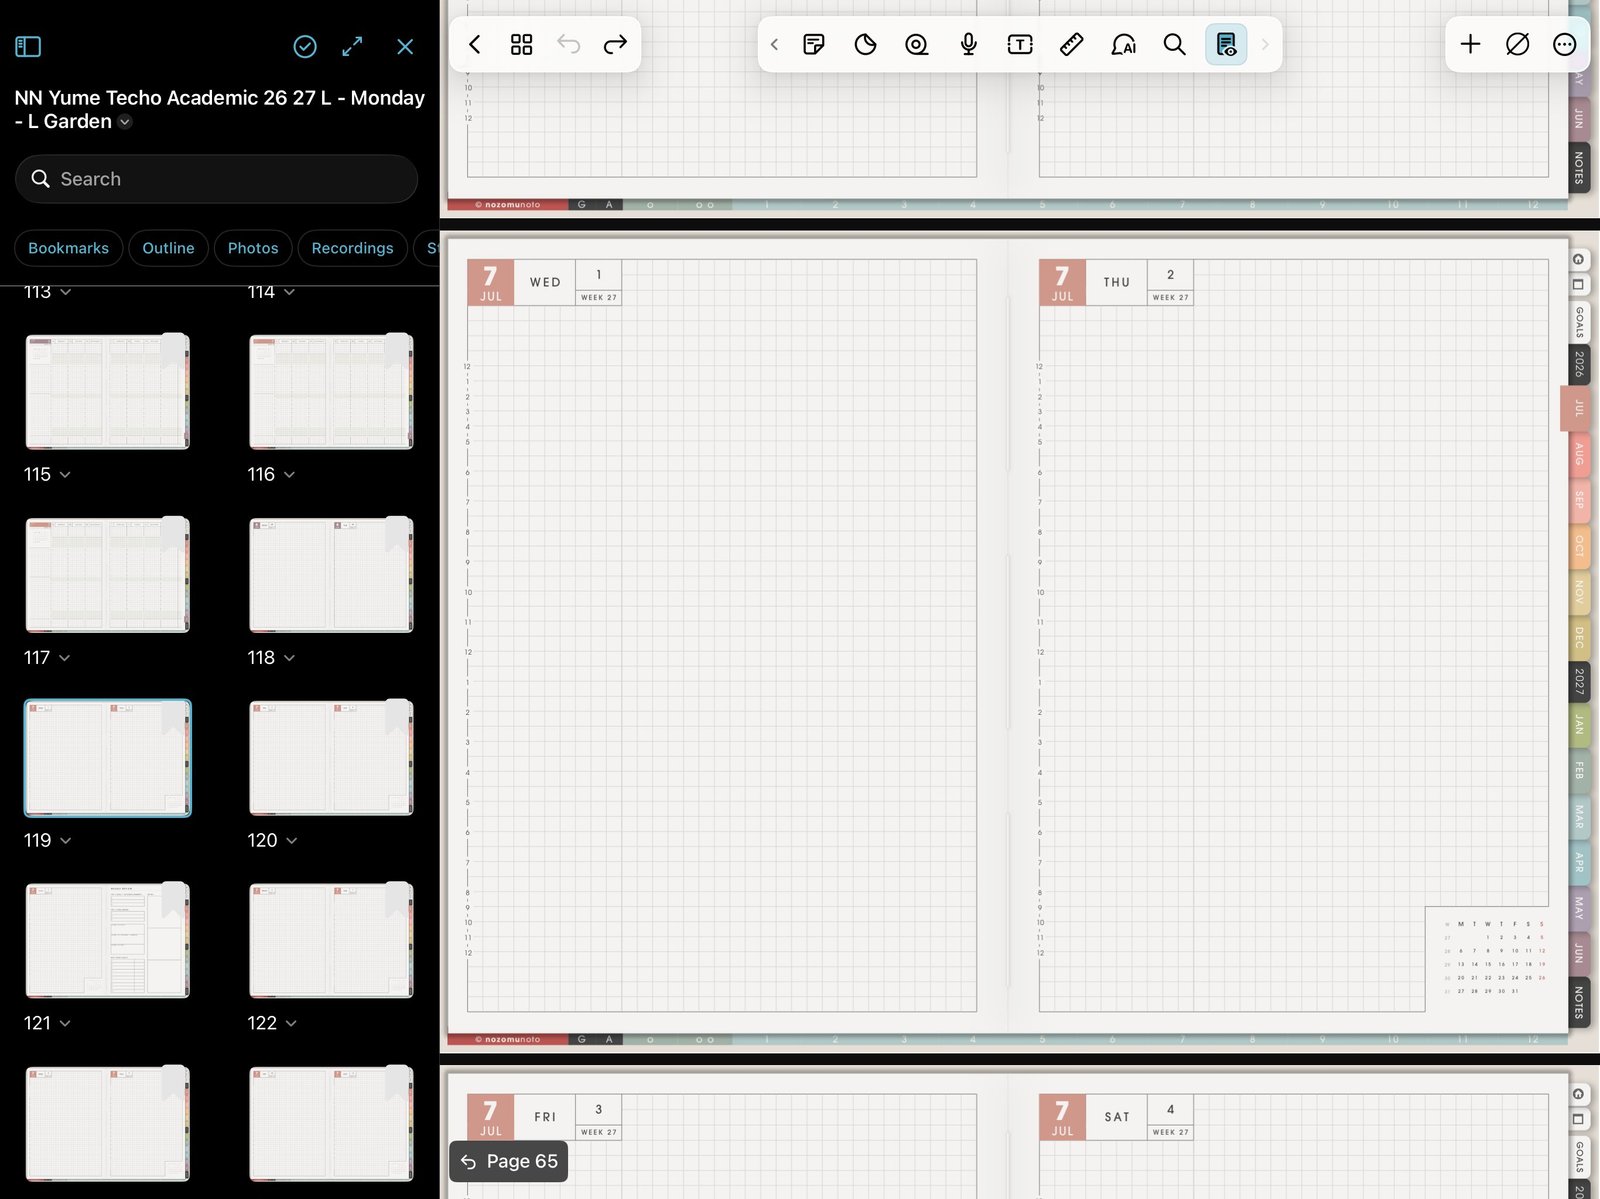This screenshot has width=1600, height=1199.
Task: Show previous tools with the toolbar's left arrow
Action: tap(774, 45)
